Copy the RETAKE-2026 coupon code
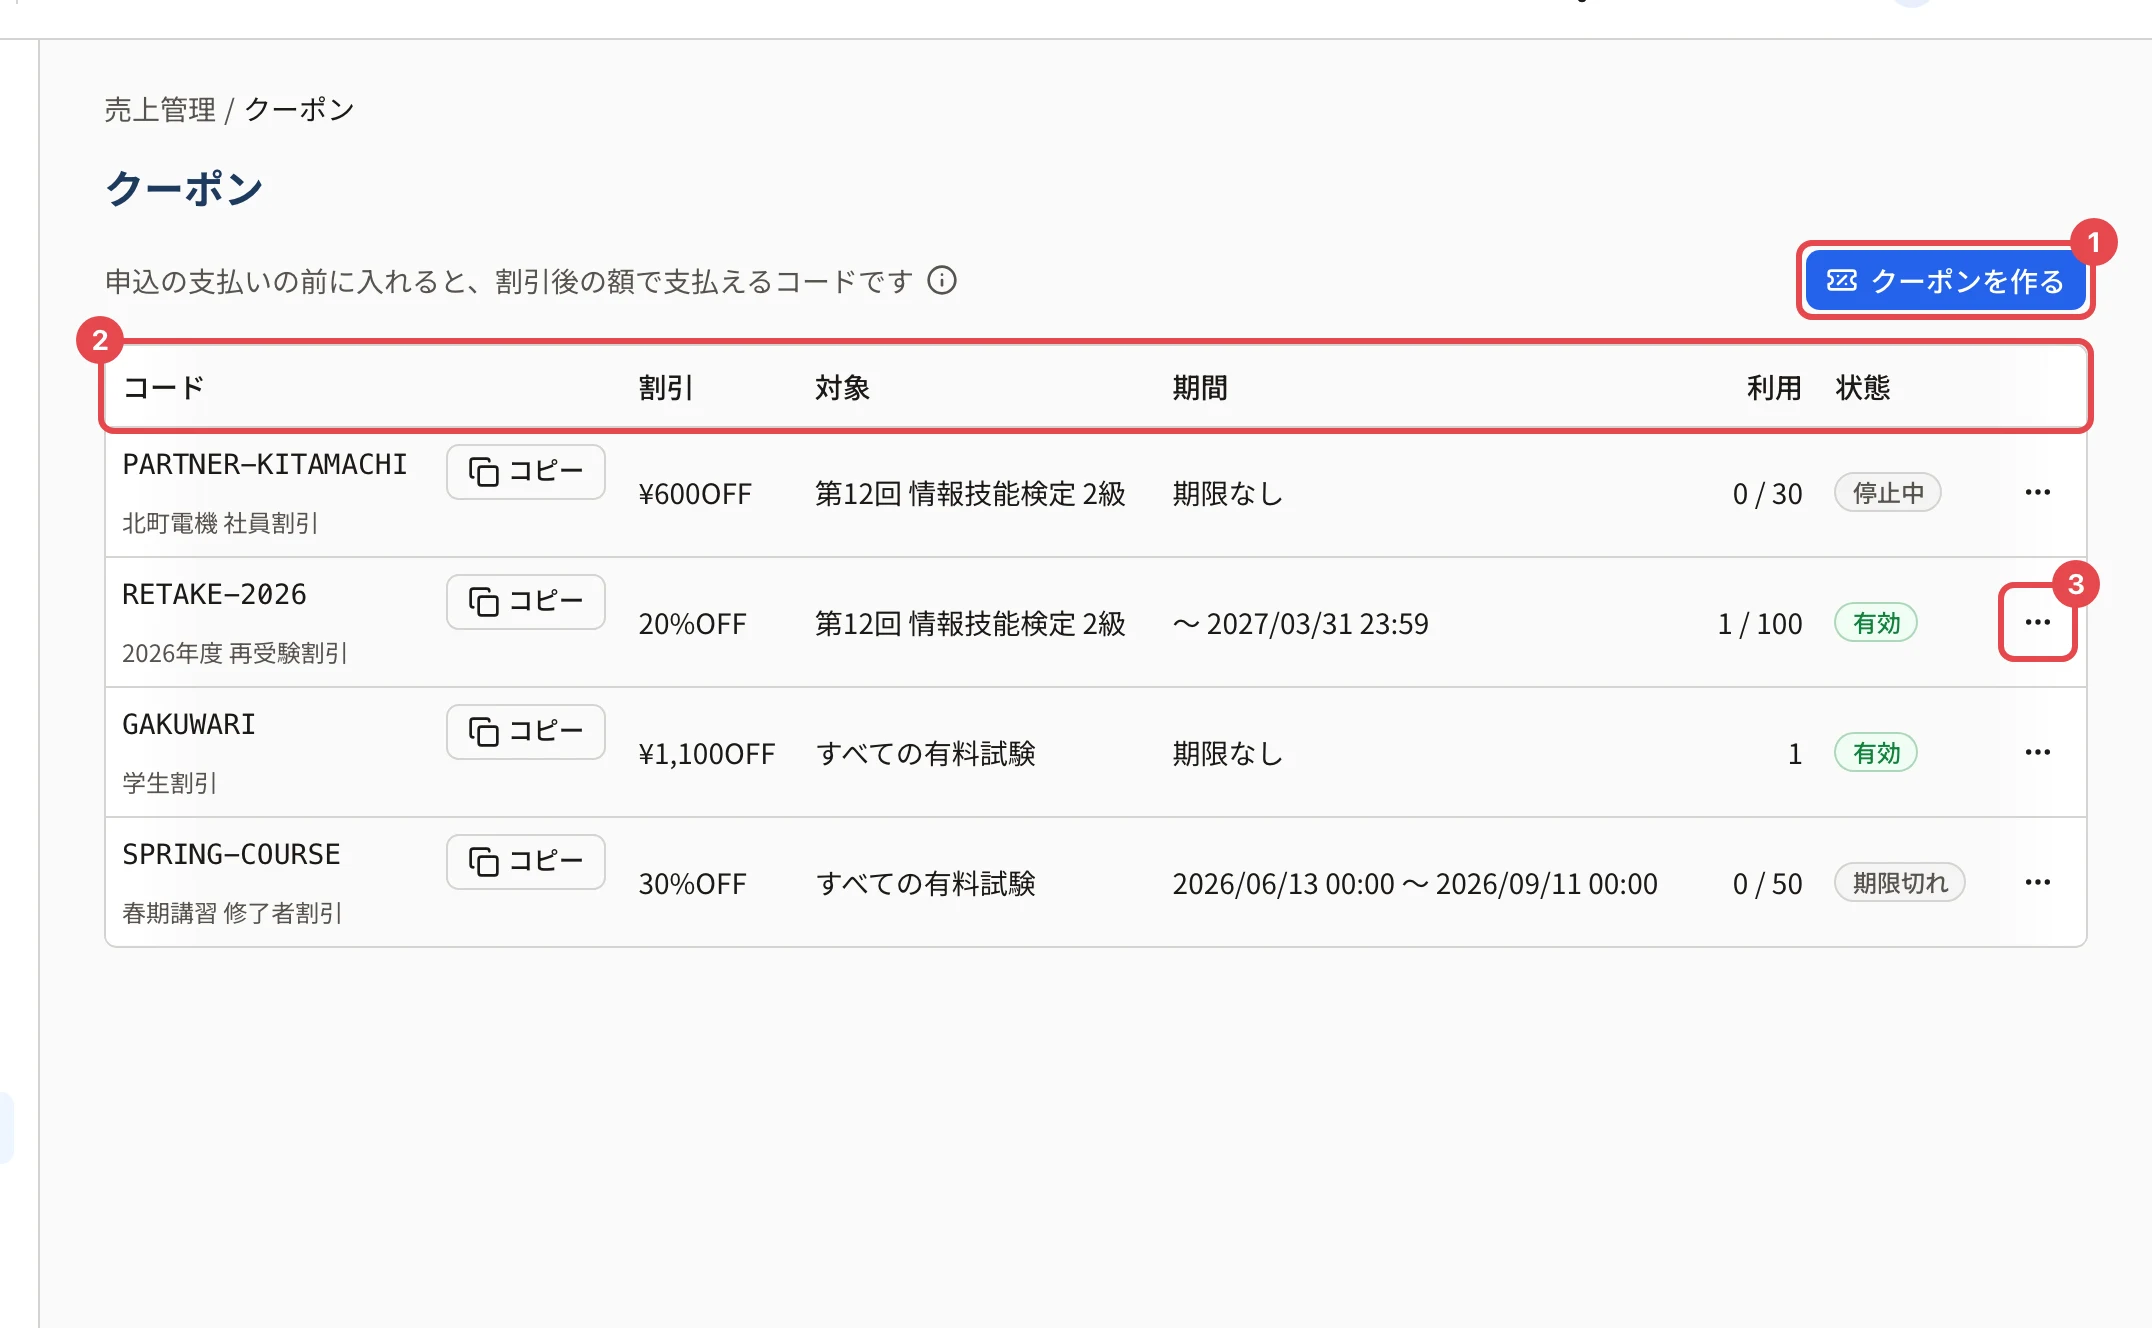The width and height of the screenshot is (2152, 1328). pos(526,602)
